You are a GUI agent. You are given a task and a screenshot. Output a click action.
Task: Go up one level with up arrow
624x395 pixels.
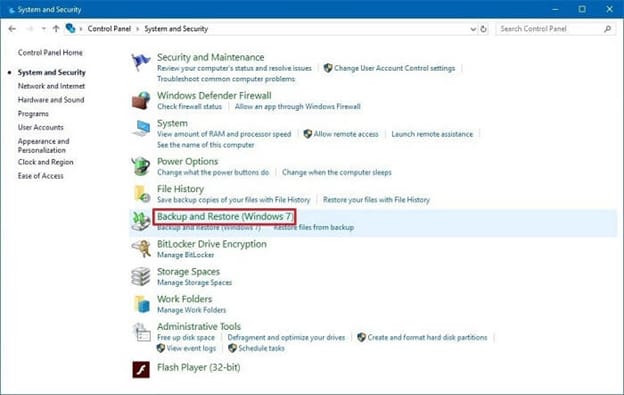pos(56,29)
